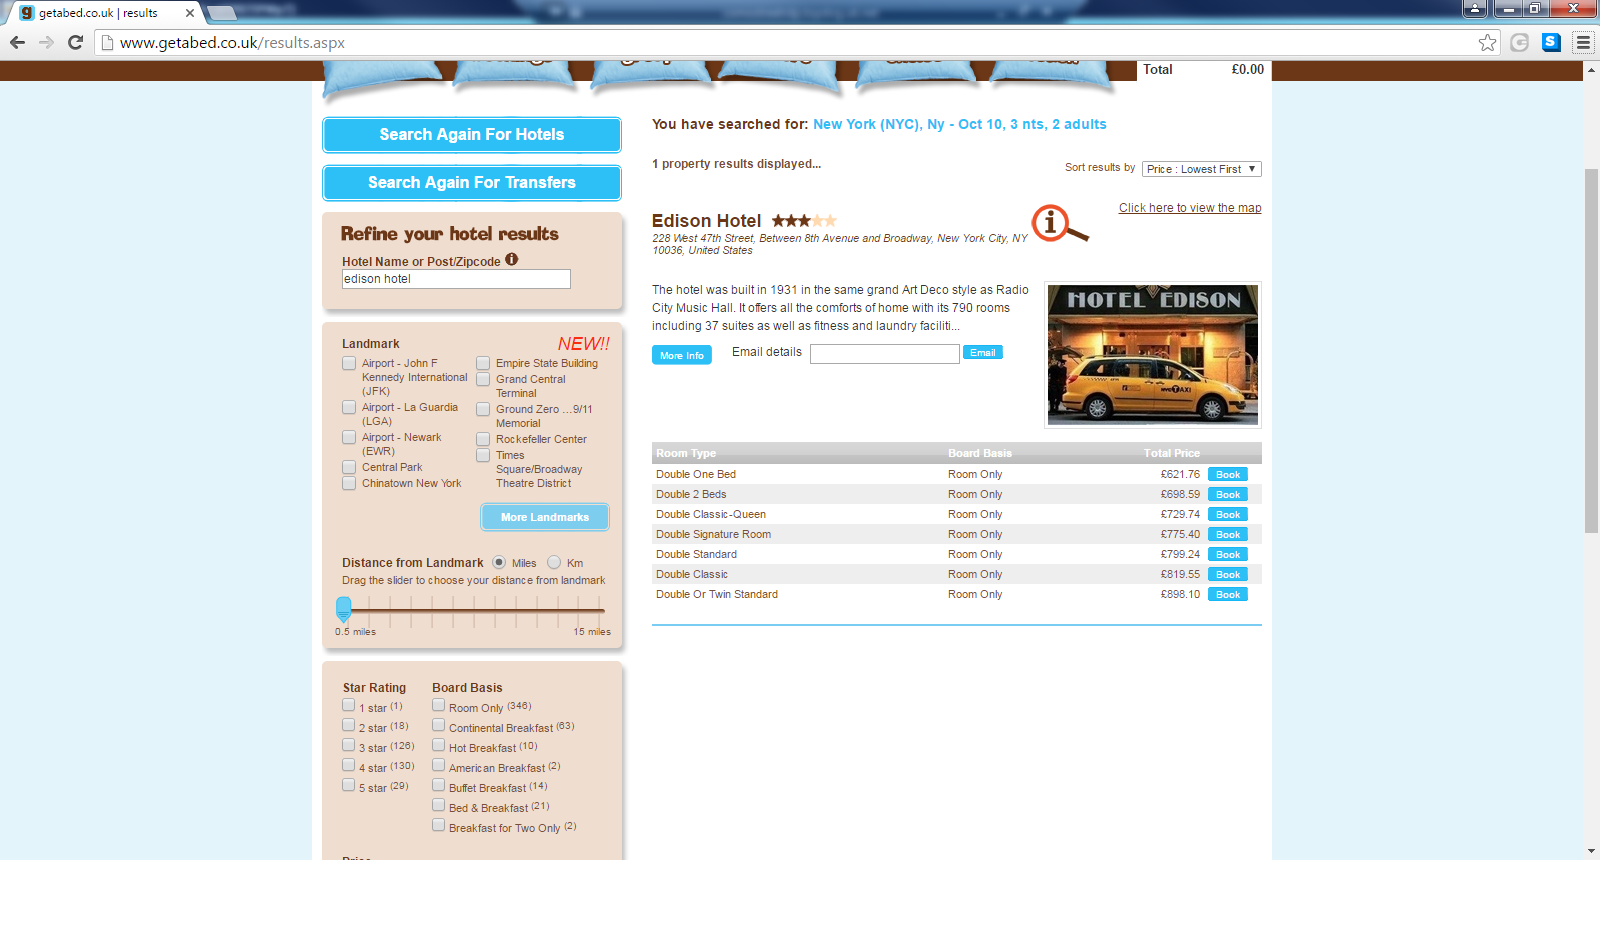This screenshot has width=1600, height=926.
Task: Click the page vertical scrollbar
Action: click(x=1591, y=350)
